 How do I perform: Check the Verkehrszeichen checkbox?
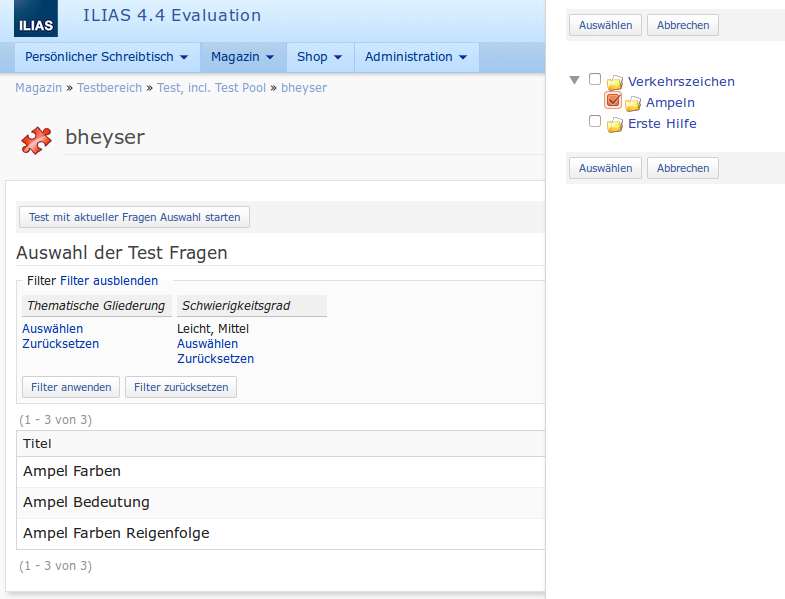click(595, 79)
